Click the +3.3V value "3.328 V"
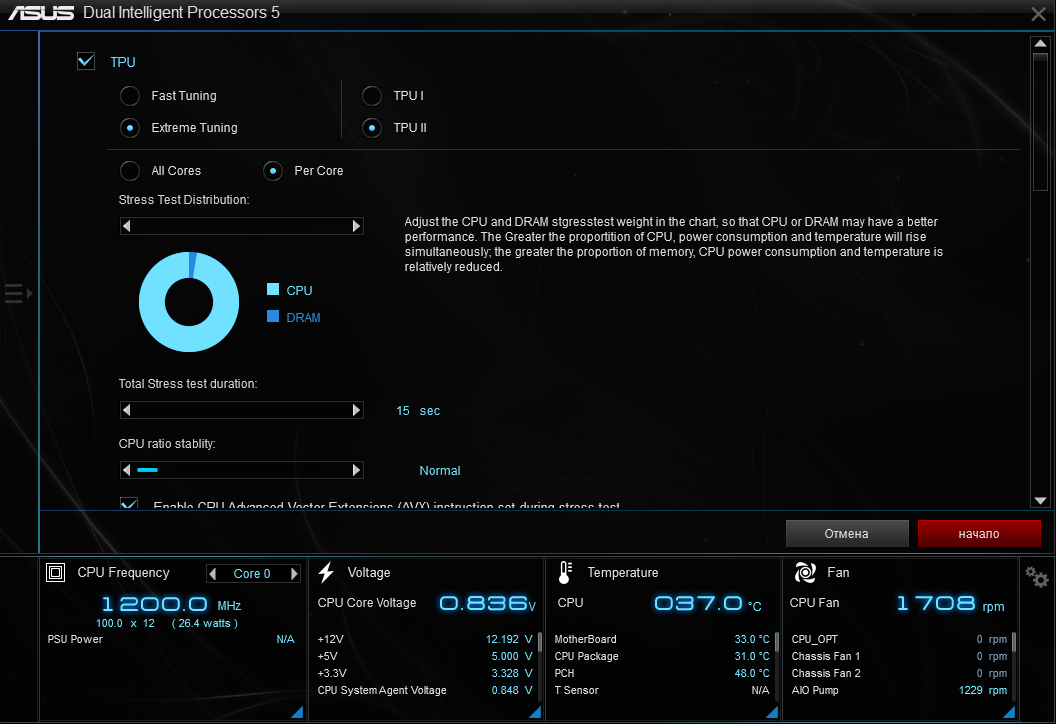The image size is (1056, 724). coord(512,673)
